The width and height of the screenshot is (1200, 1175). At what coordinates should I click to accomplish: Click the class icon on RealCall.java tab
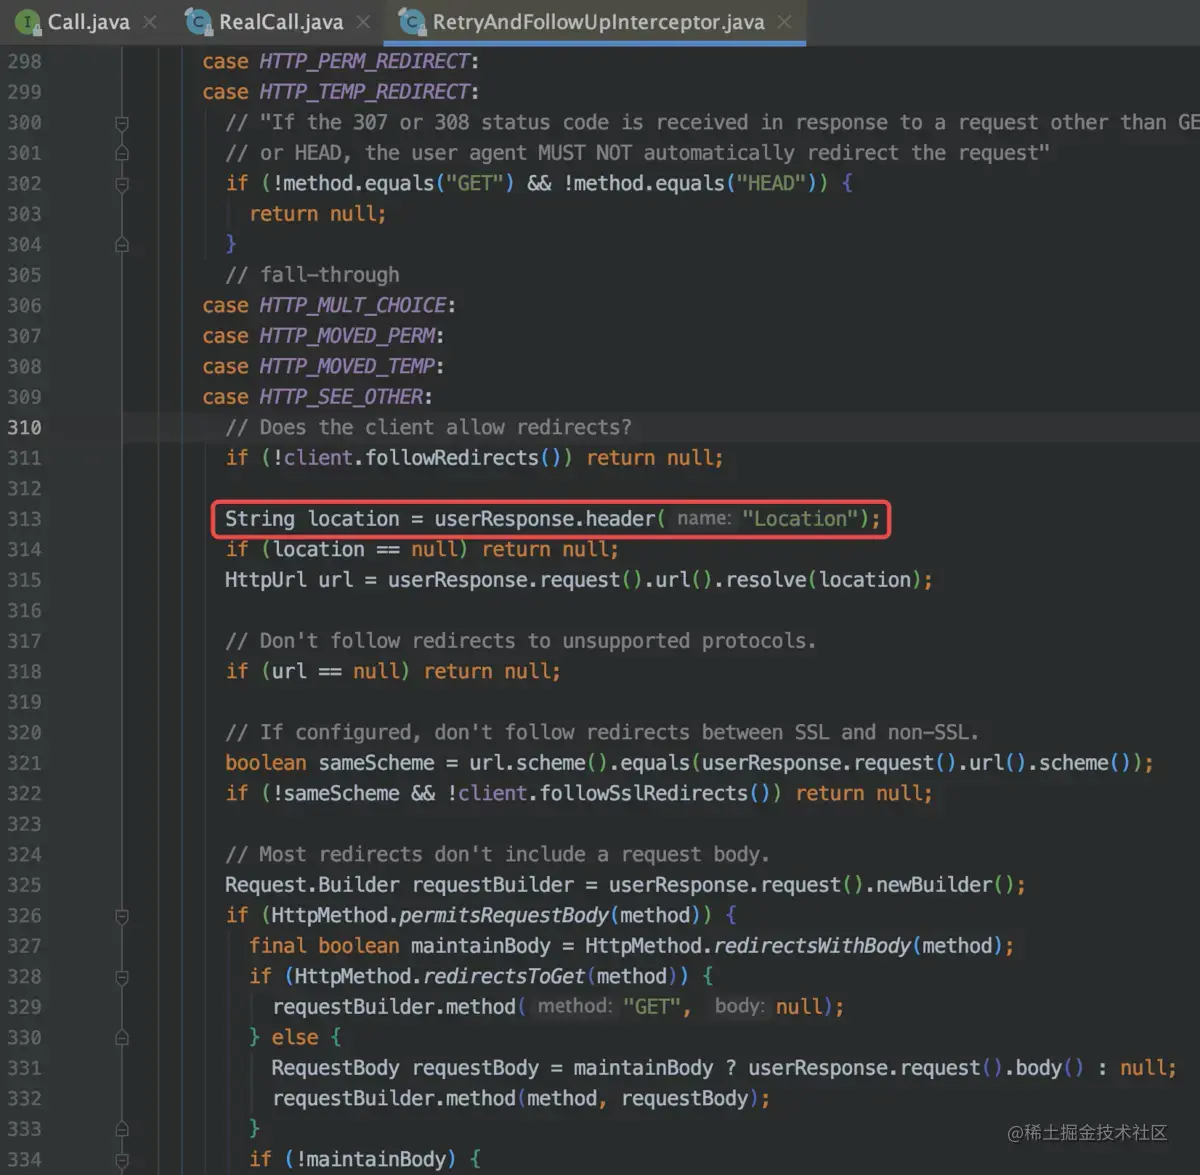(199, 21)
